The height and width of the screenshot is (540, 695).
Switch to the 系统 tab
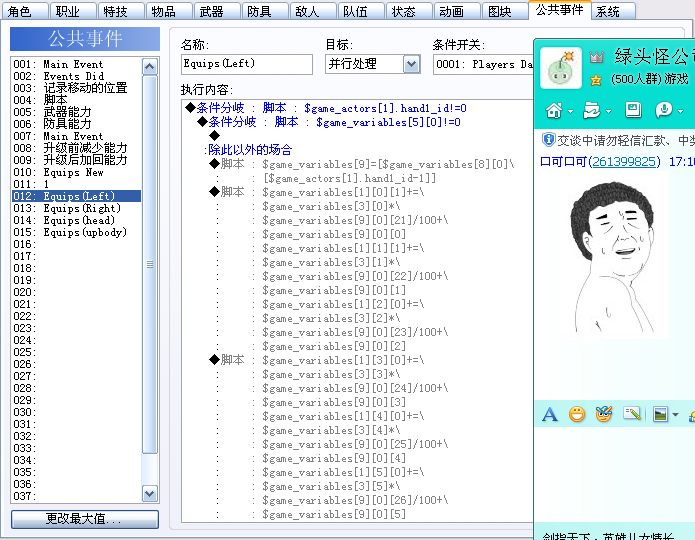point(613,11)
